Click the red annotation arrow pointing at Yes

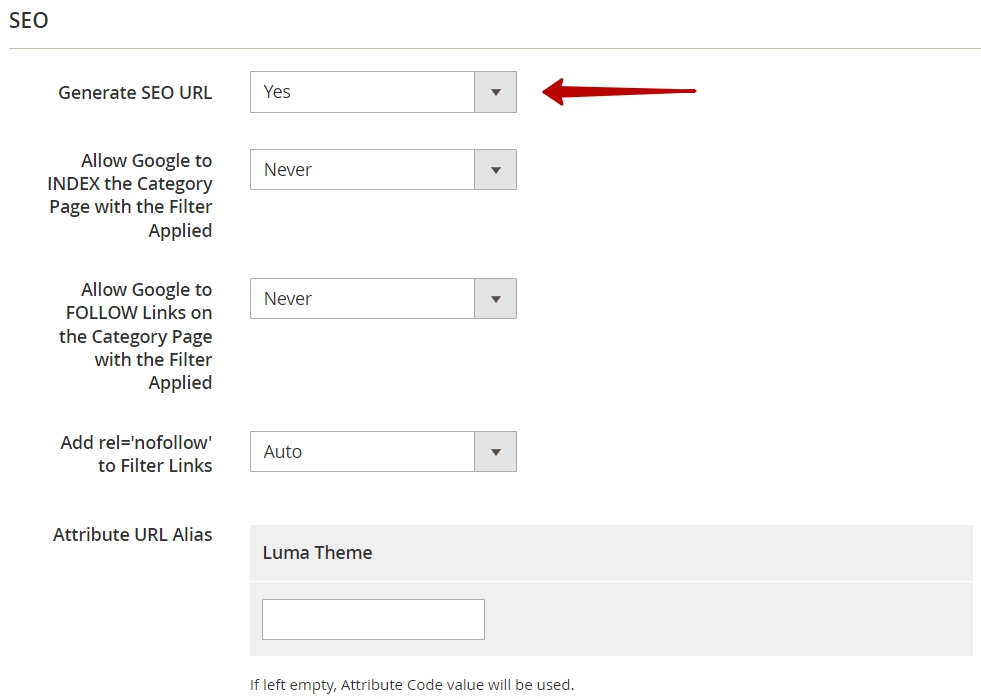619,91
